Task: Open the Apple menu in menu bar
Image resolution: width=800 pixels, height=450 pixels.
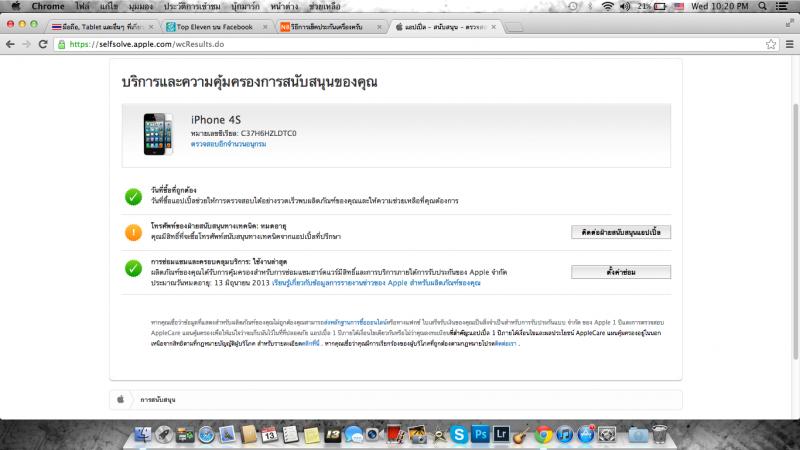Action: 16,6
